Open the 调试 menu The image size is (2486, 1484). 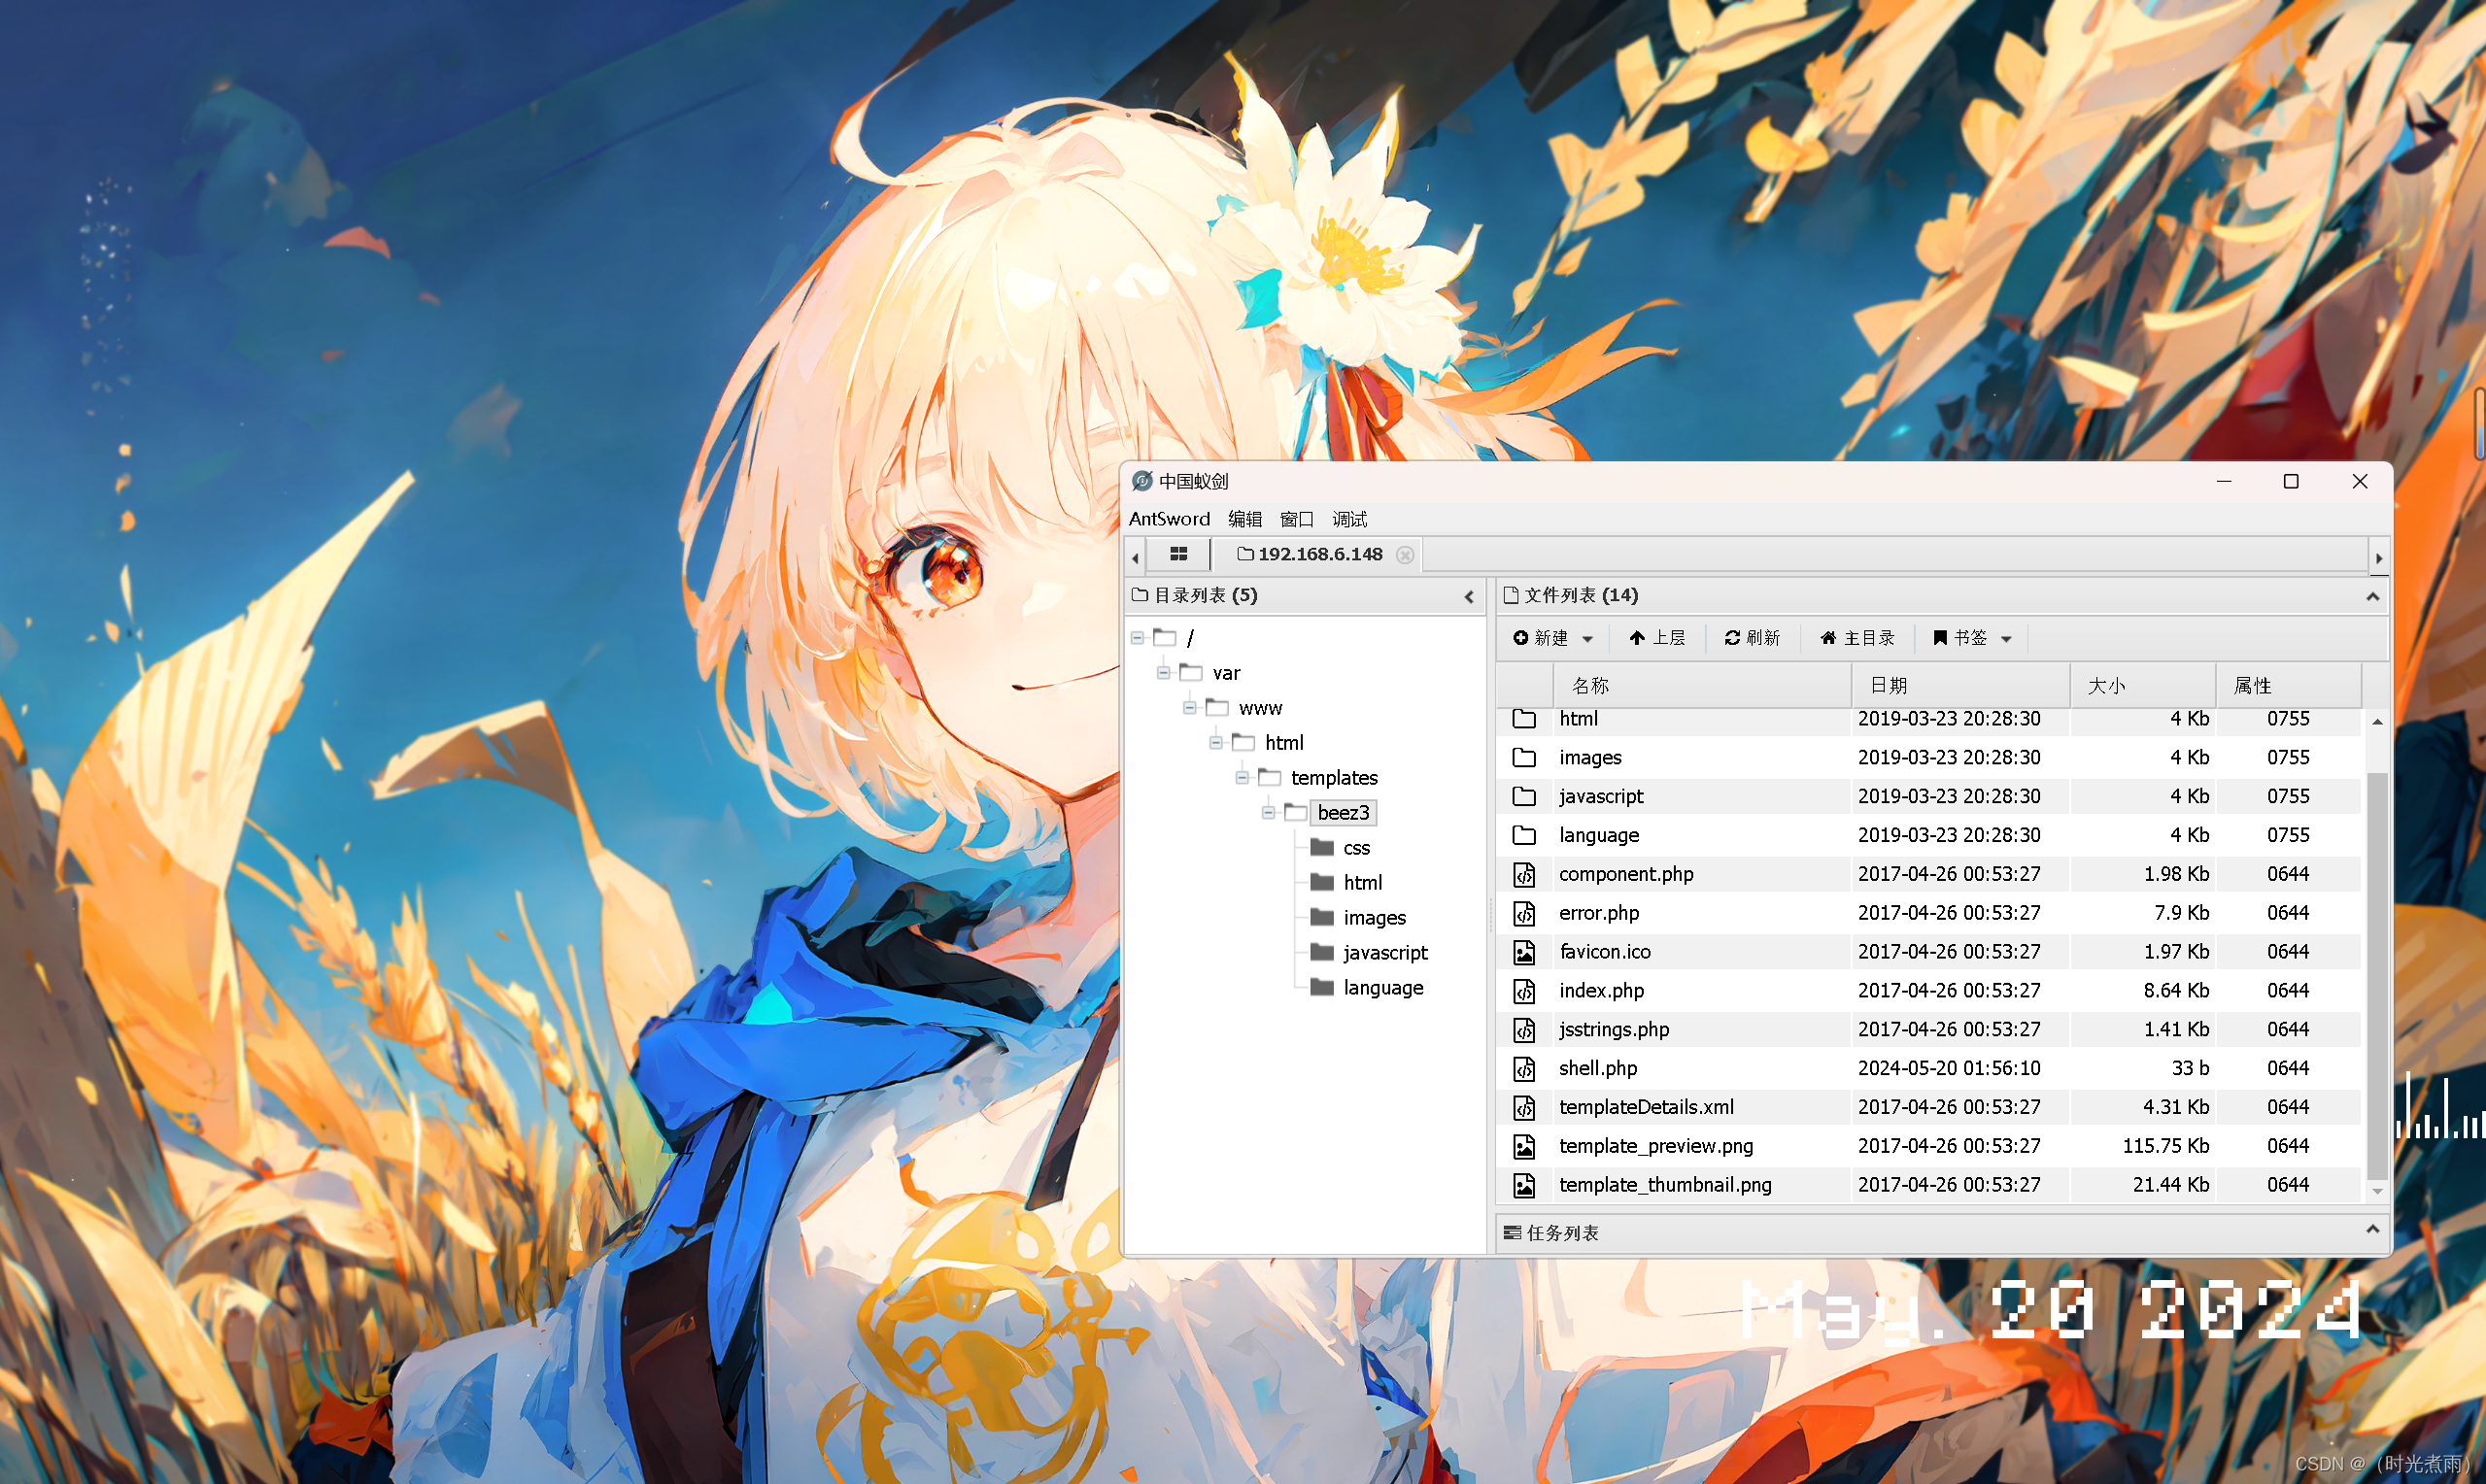click(1349, 519)
